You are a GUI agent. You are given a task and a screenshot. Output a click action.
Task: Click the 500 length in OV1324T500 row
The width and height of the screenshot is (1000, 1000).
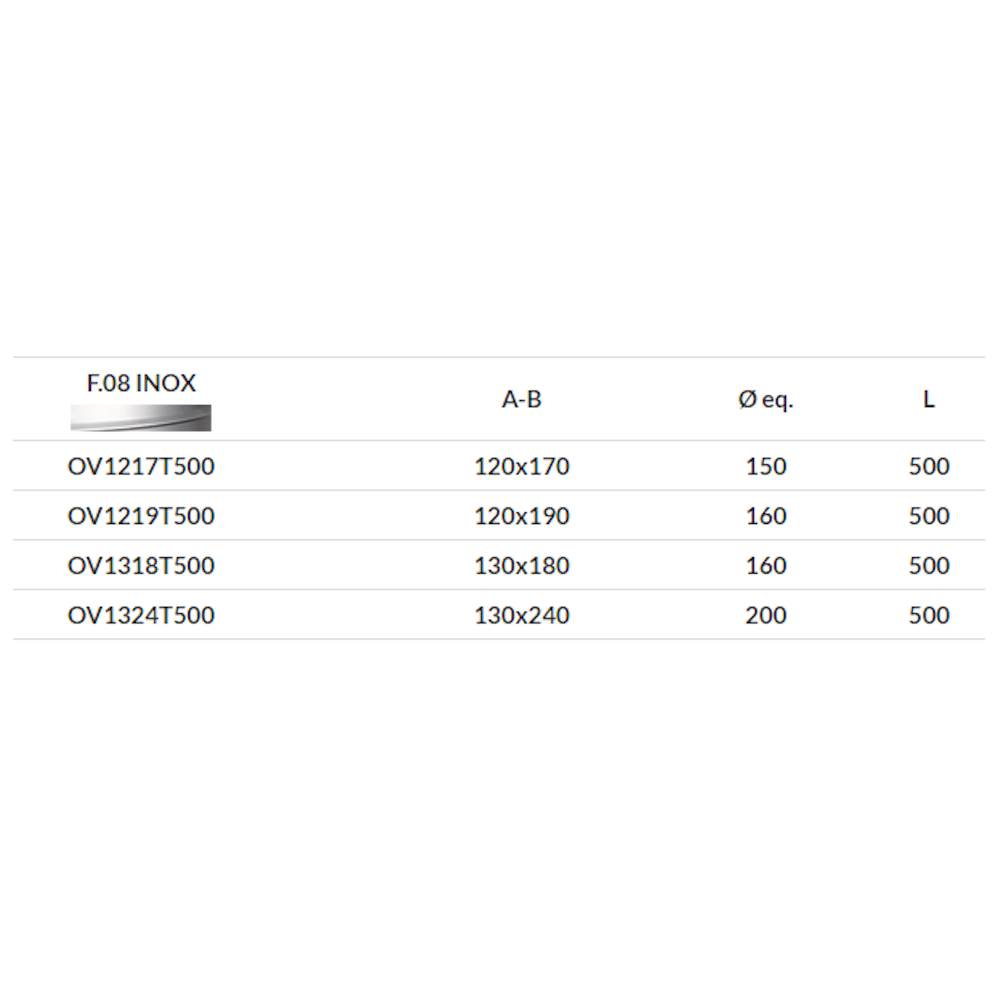[x=929, y=615]
